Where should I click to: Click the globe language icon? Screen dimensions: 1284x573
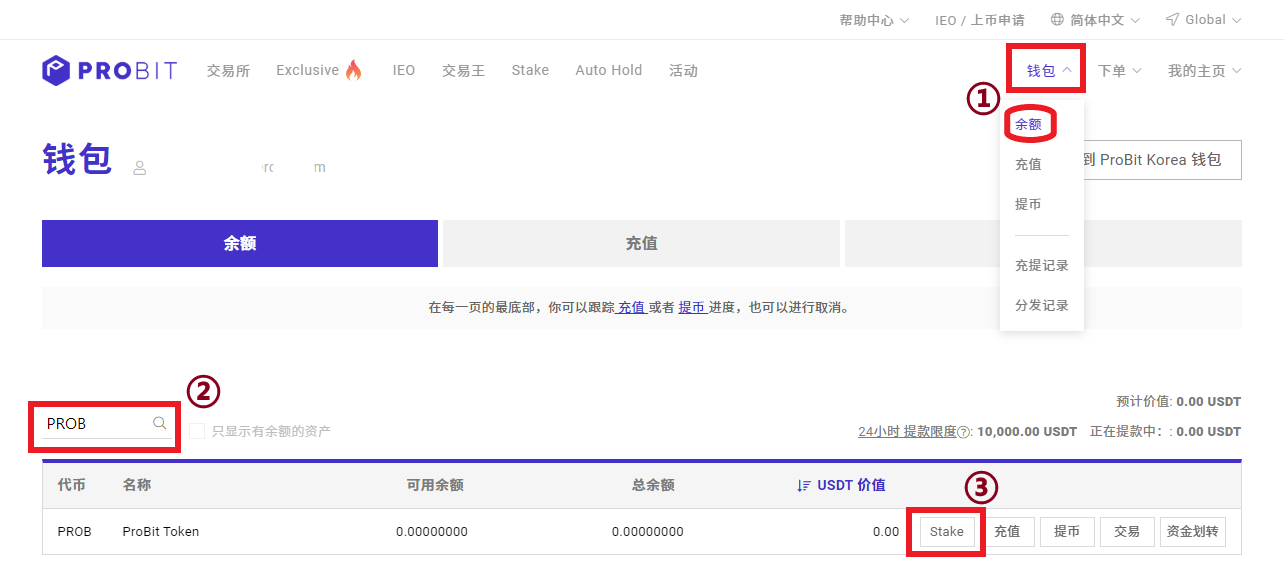click(x=1057, y=19)
